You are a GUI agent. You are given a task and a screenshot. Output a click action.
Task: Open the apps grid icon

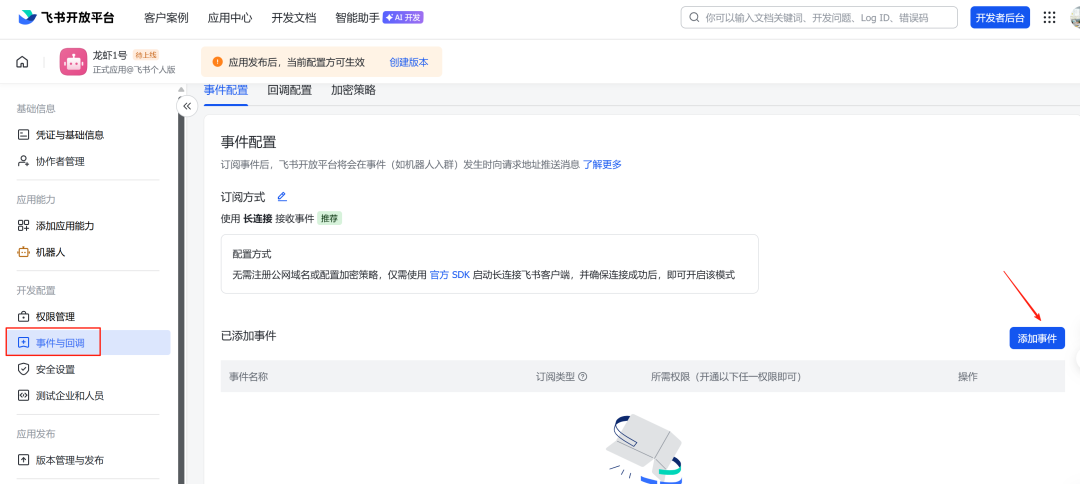1049,17
